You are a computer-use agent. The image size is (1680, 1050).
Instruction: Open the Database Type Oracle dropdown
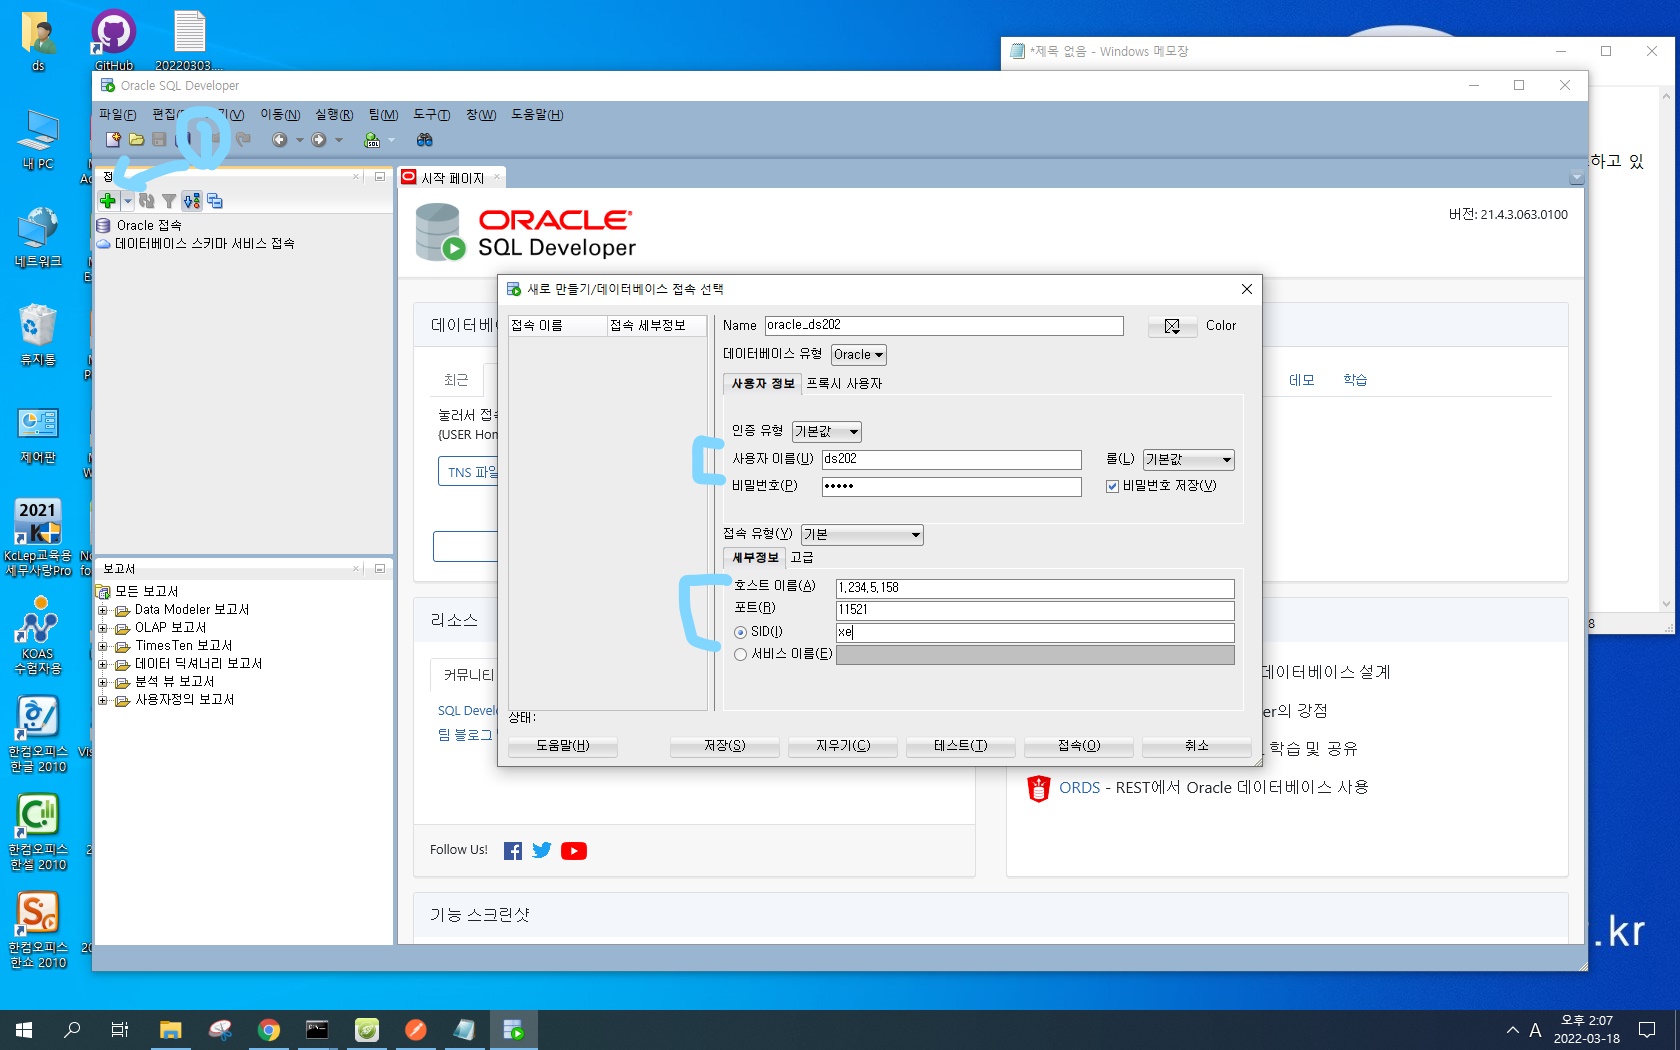click(x=859, y=355)
